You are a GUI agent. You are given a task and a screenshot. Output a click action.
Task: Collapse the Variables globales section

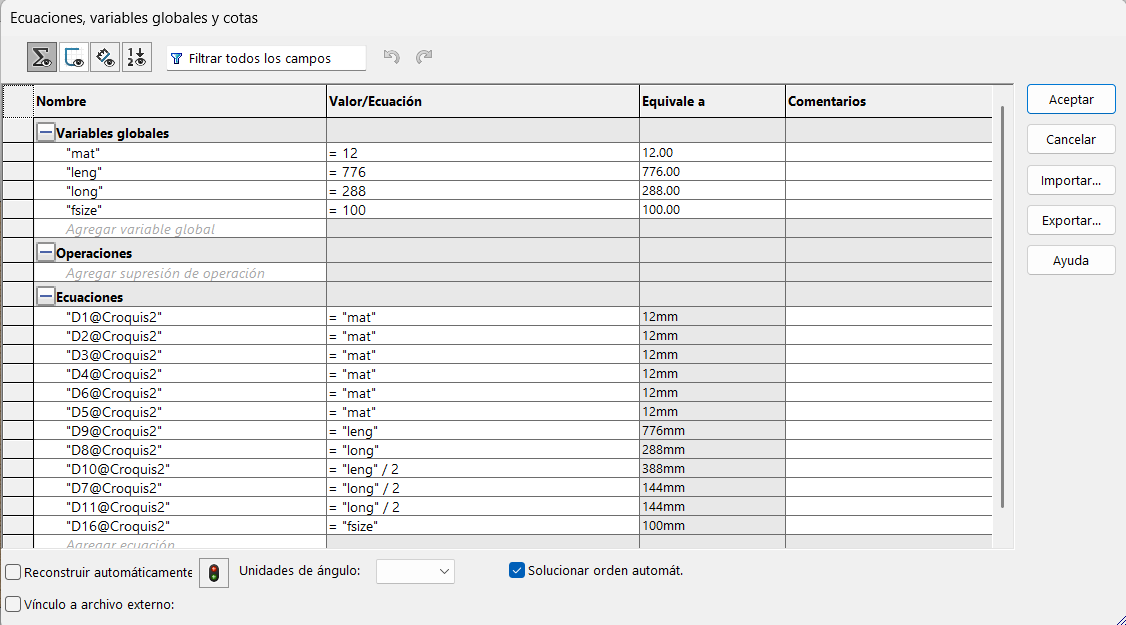pos(45,133)
